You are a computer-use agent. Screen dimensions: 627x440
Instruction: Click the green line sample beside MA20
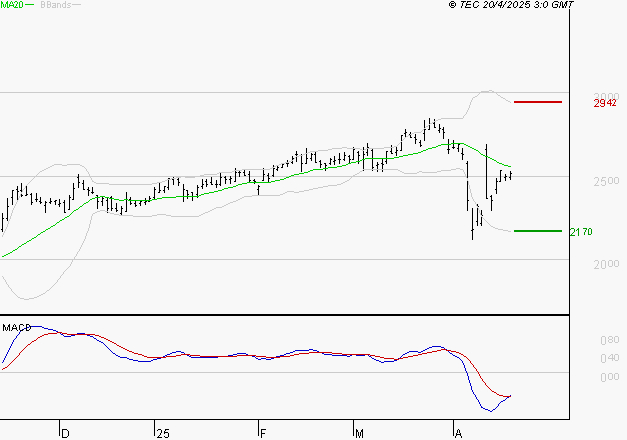click(x=30, y=6)
